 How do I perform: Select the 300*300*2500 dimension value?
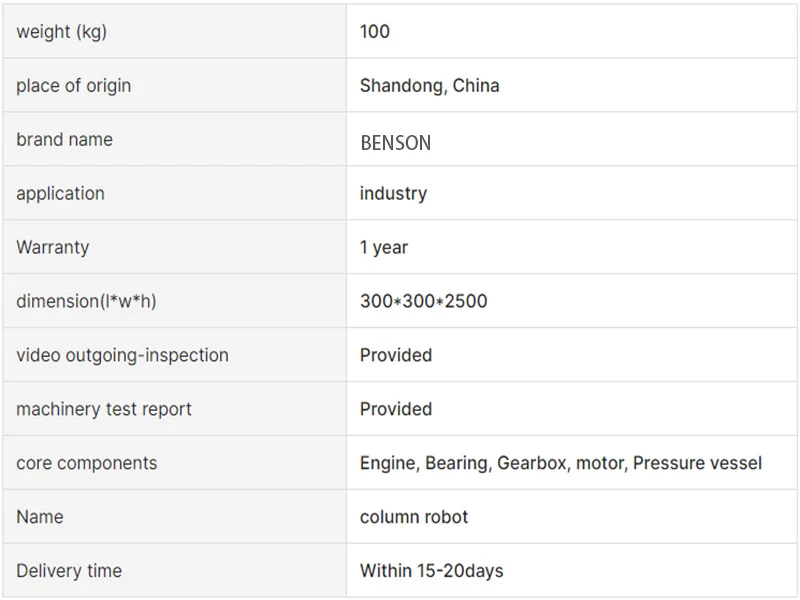(x=423, y=301)
